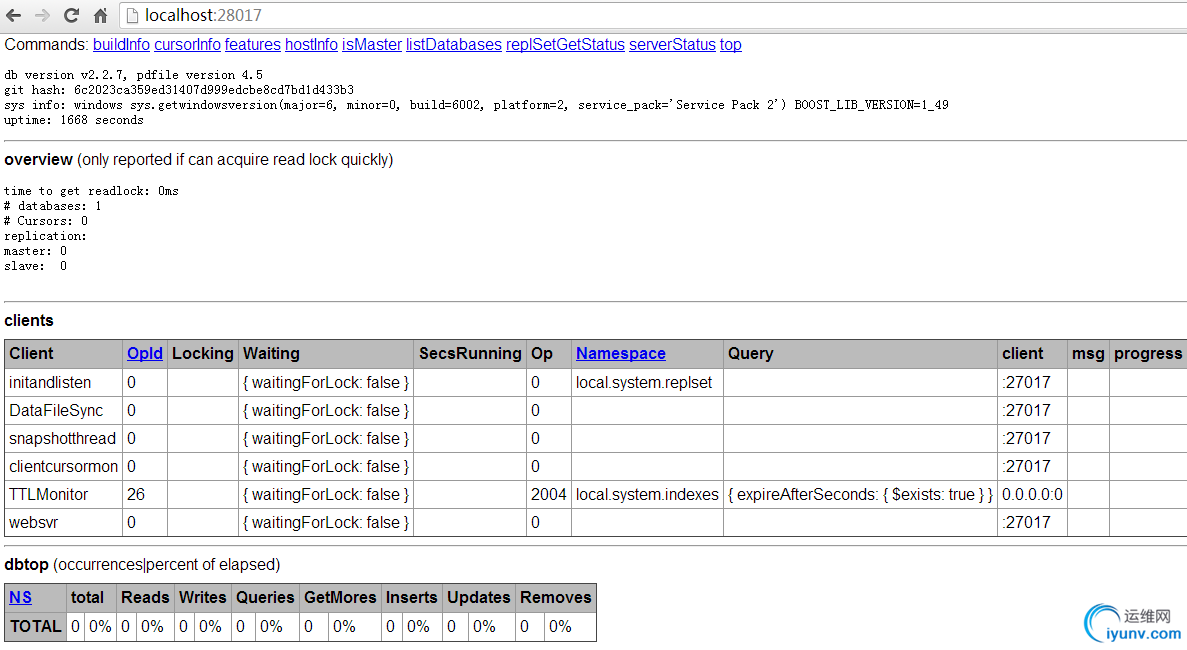Select the websvr client cell

click(x=64, y=523)
